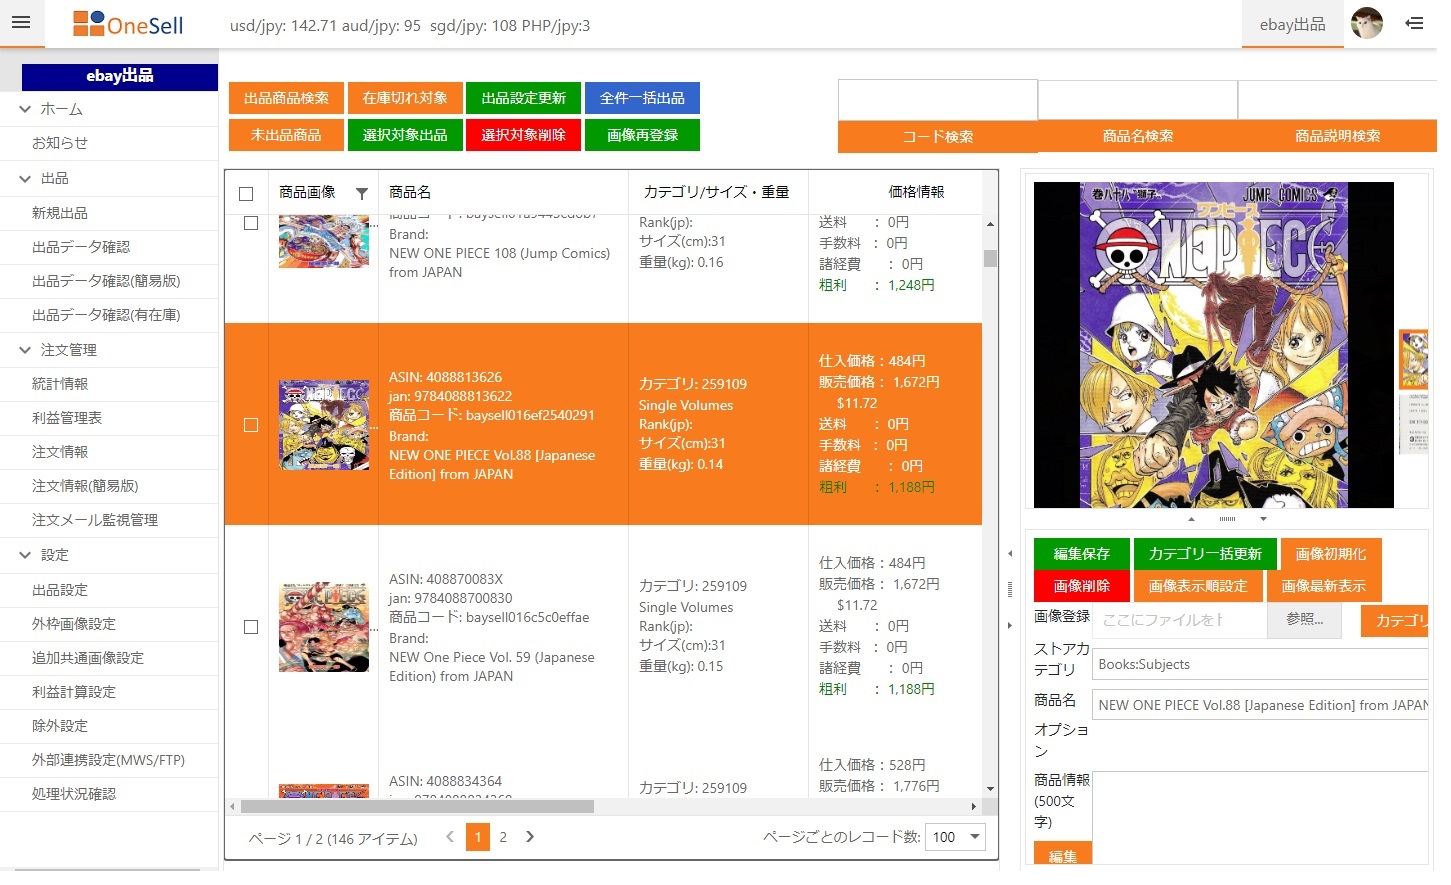Click the up triangle below the preview image
This screenshot has width=1451, height=885.
[x=1191, y=519]
